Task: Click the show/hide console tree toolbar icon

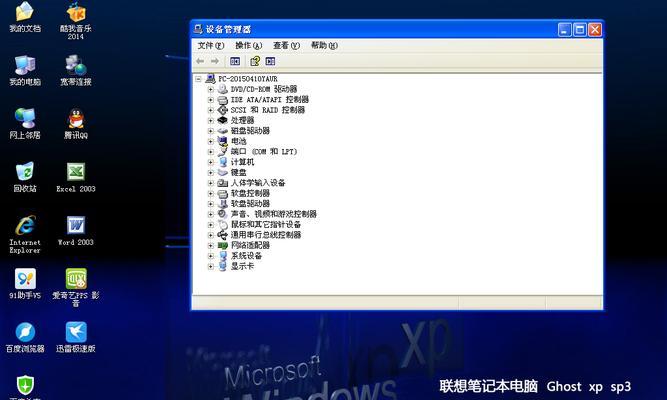Action: pyautogui.click(x=235, y=61)
